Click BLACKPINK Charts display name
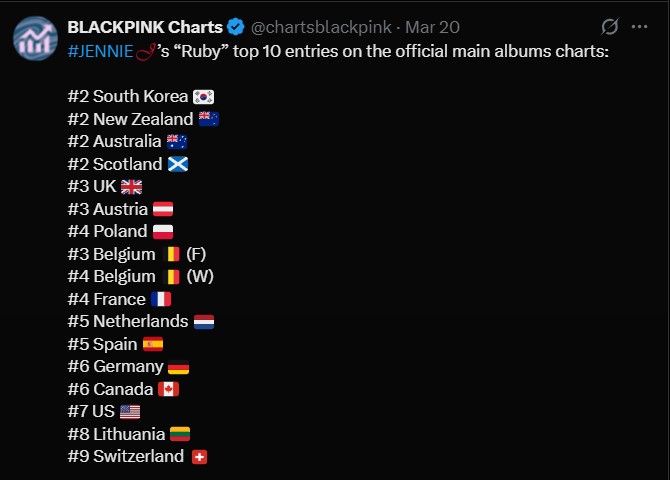This screenshot has width=670, height=480. point(145,27)
